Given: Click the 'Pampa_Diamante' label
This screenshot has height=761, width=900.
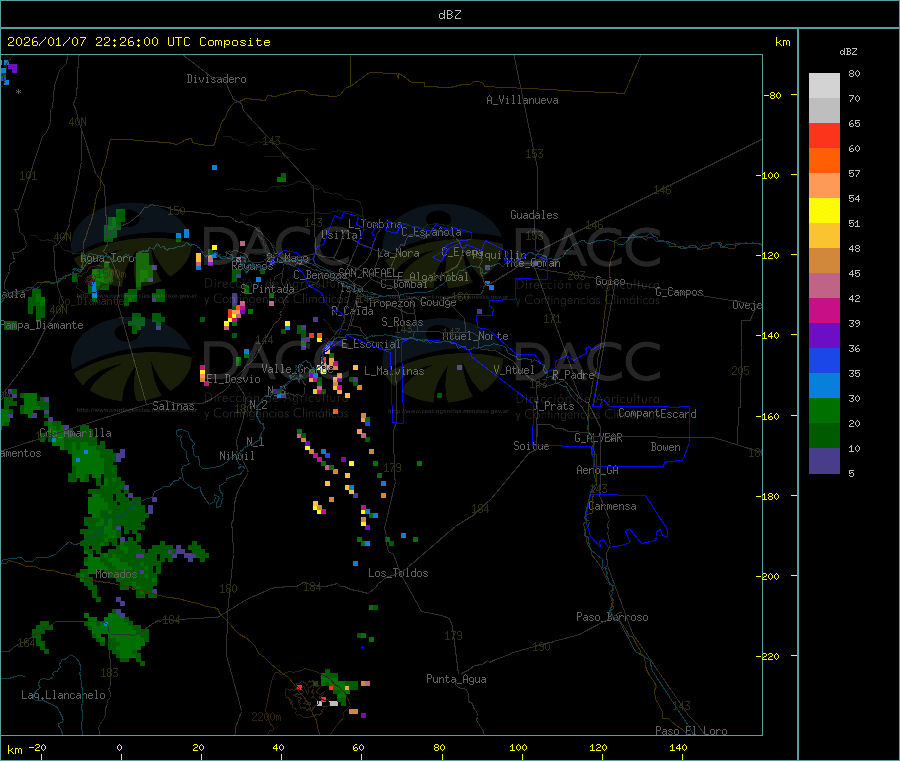Looking at the screenshot, I should coord(42,325).
